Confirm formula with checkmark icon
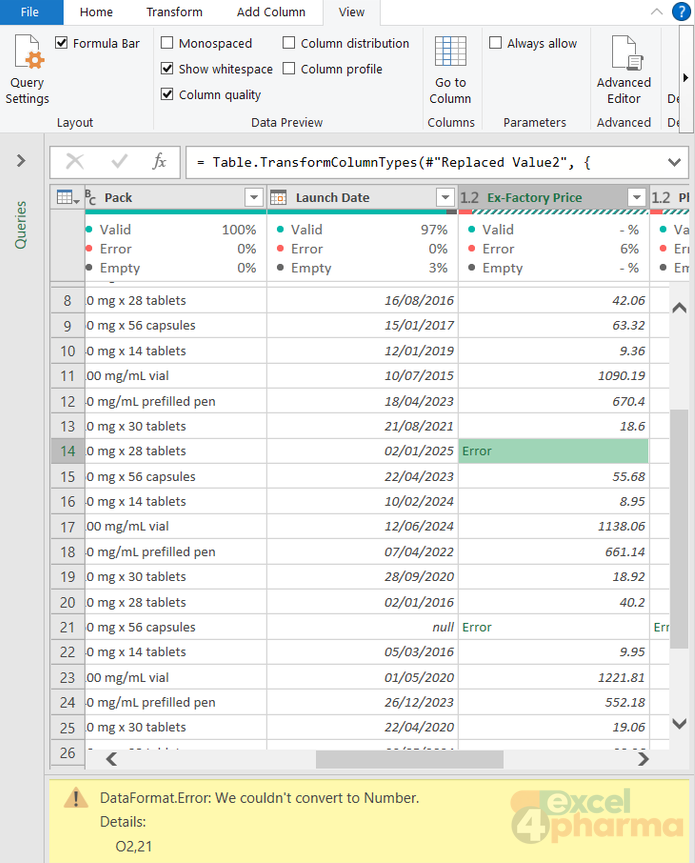 pos(119,162)
